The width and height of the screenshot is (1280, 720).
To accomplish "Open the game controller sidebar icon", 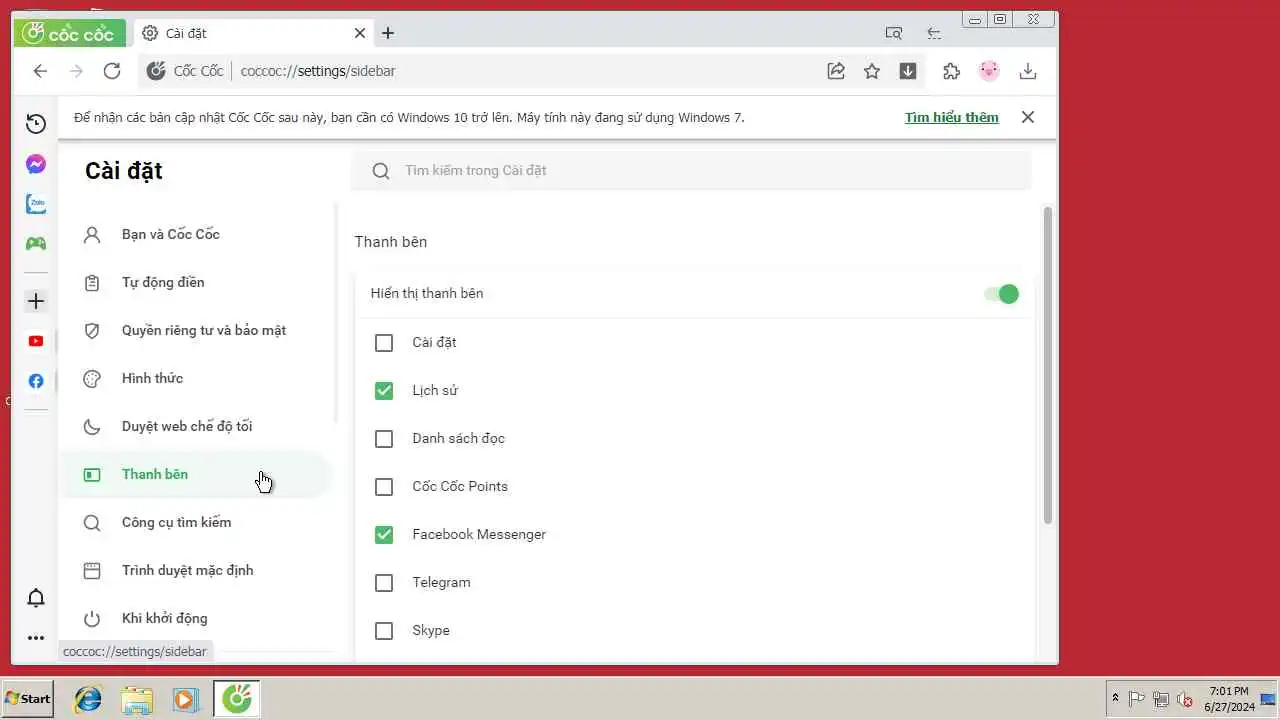I will [36, 243].
